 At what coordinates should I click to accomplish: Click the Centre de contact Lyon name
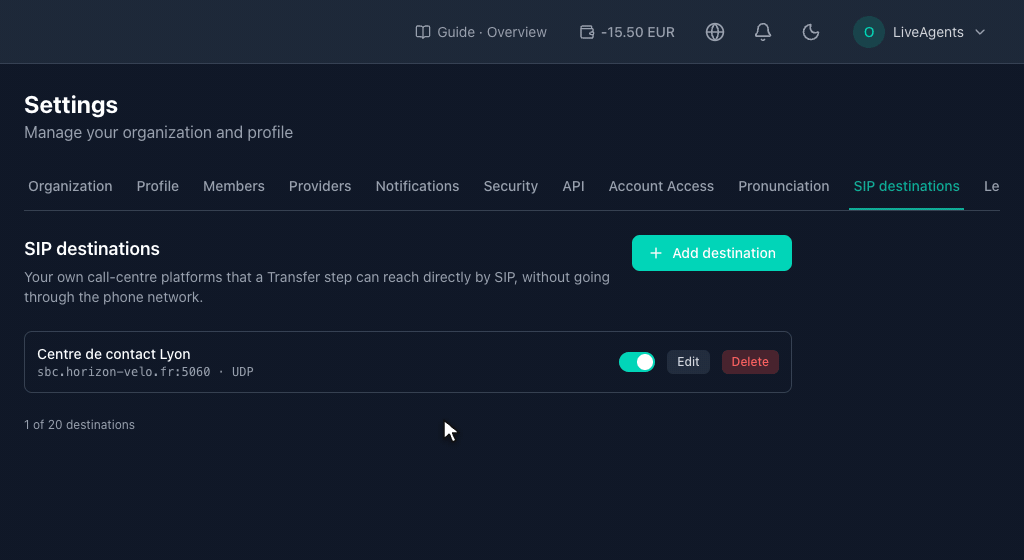(x=114, y=354)
